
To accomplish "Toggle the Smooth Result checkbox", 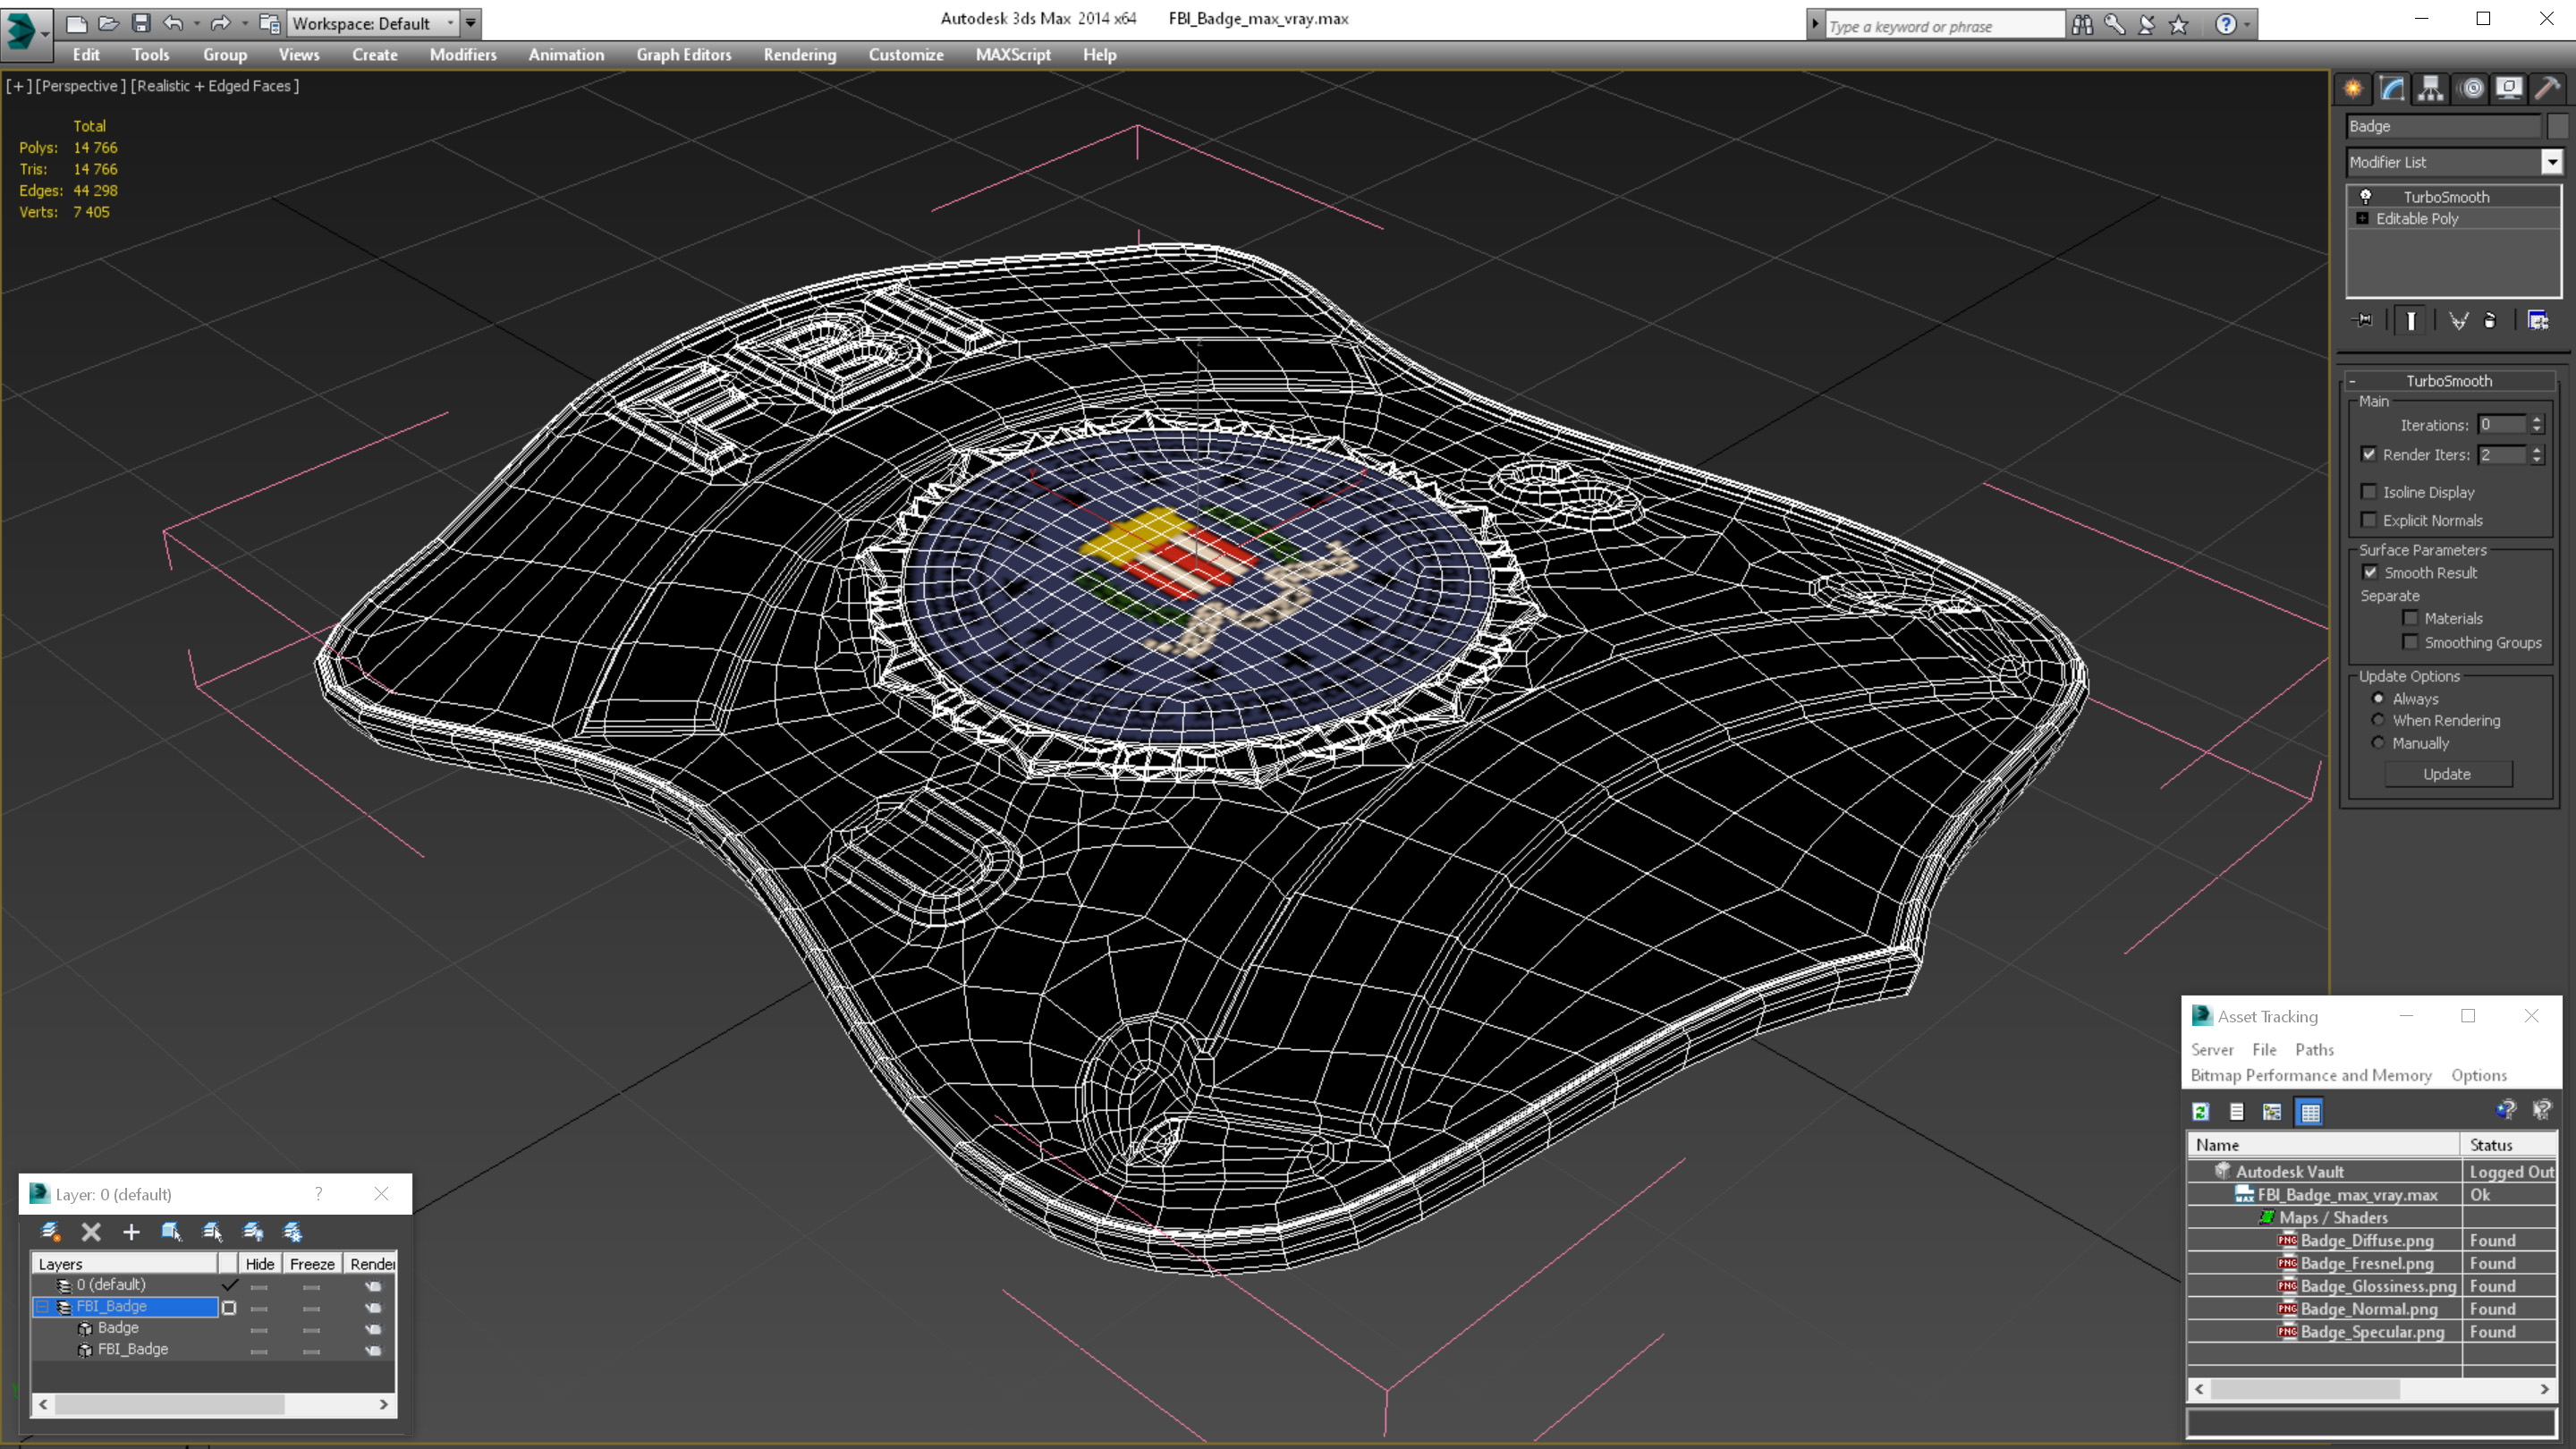I will pos(2370,572).
